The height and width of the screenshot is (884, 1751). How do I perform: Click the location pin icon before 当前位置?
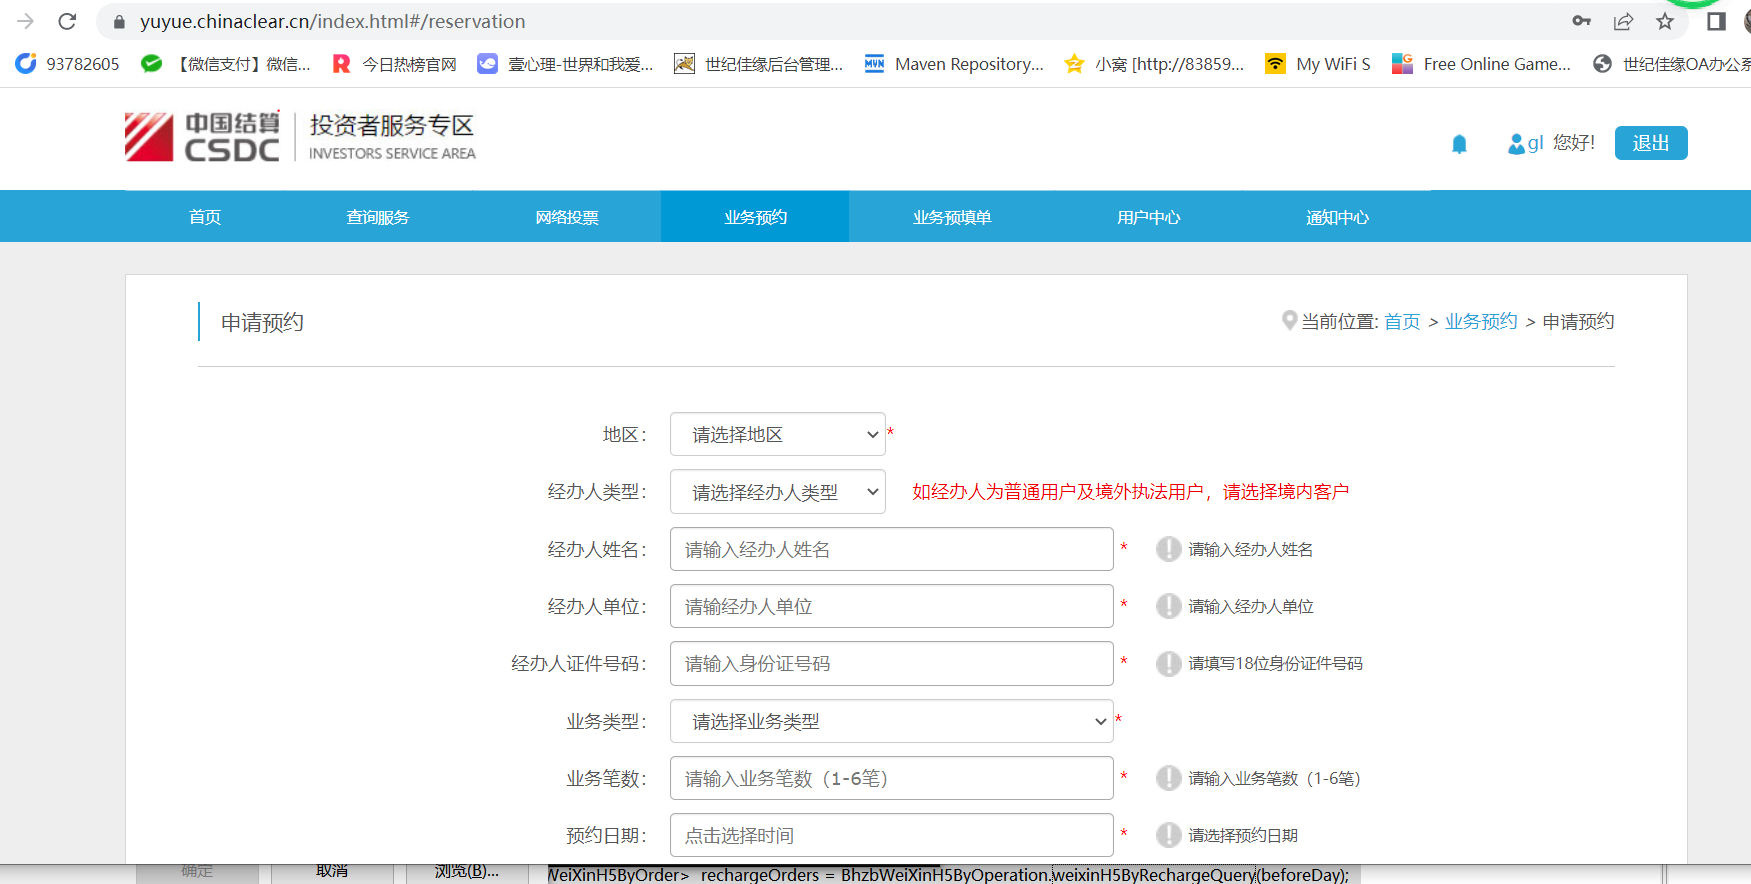click(x=1289, y=321)
